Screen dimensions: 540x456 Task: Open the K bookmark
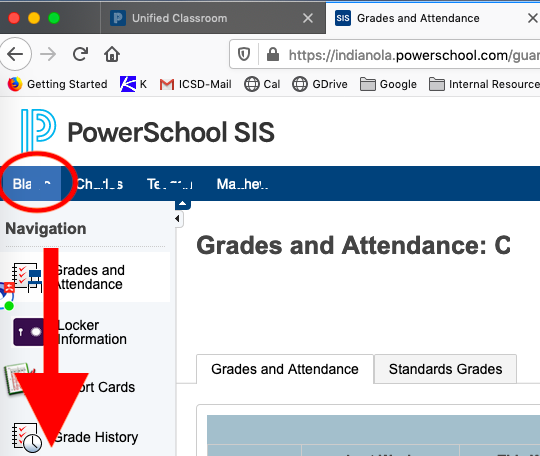point(133,84)
